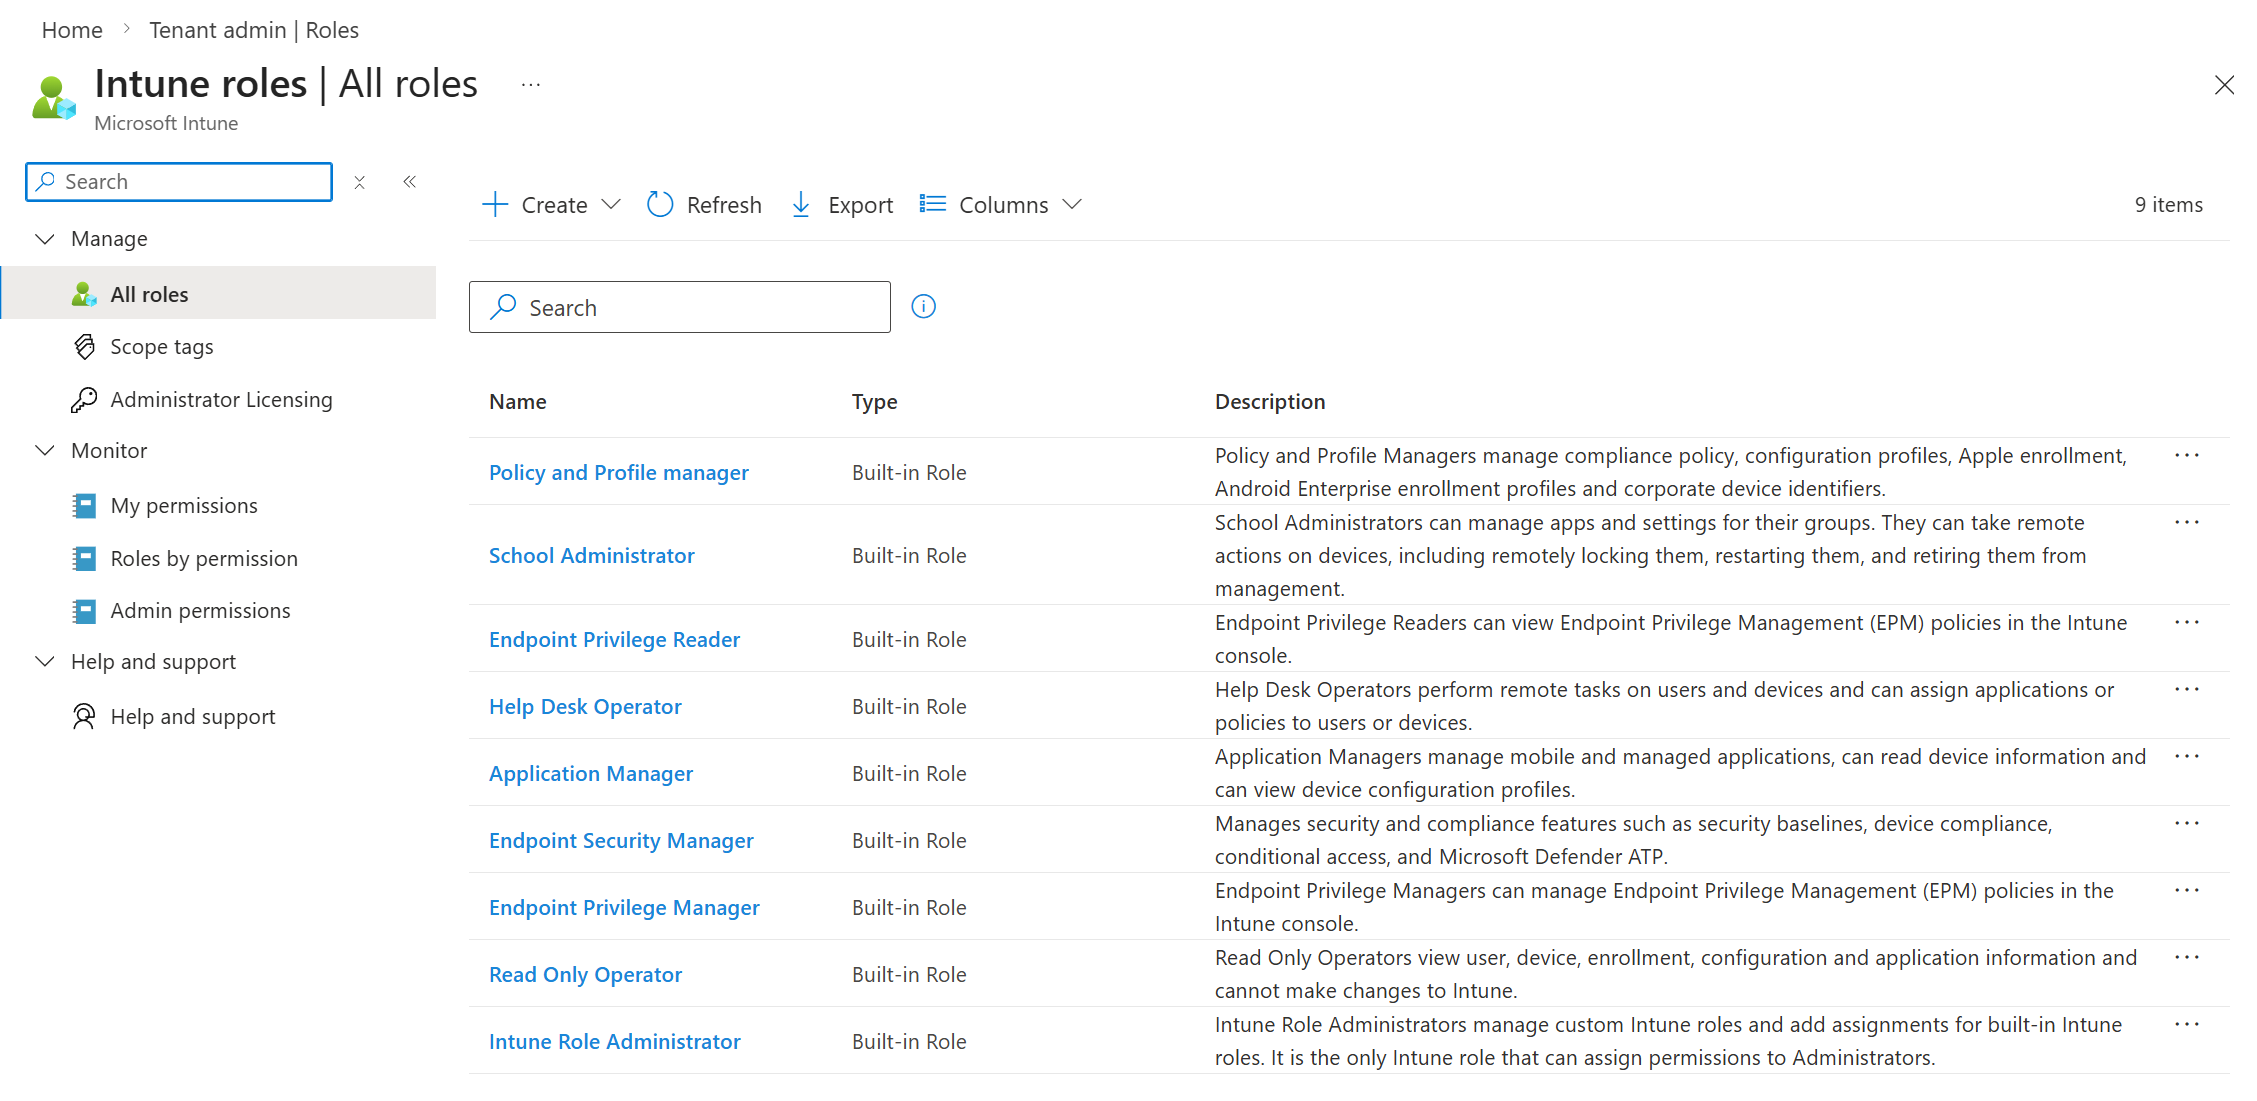
Task: Open Help and support
Action: coord(193,716)
